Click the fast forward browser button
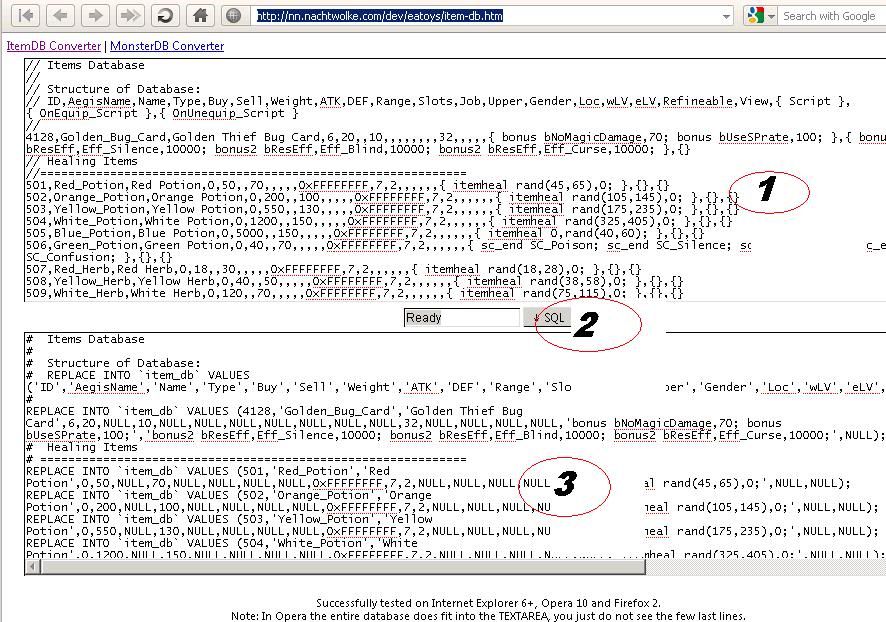The image size is (886, 622). point(129,15)
